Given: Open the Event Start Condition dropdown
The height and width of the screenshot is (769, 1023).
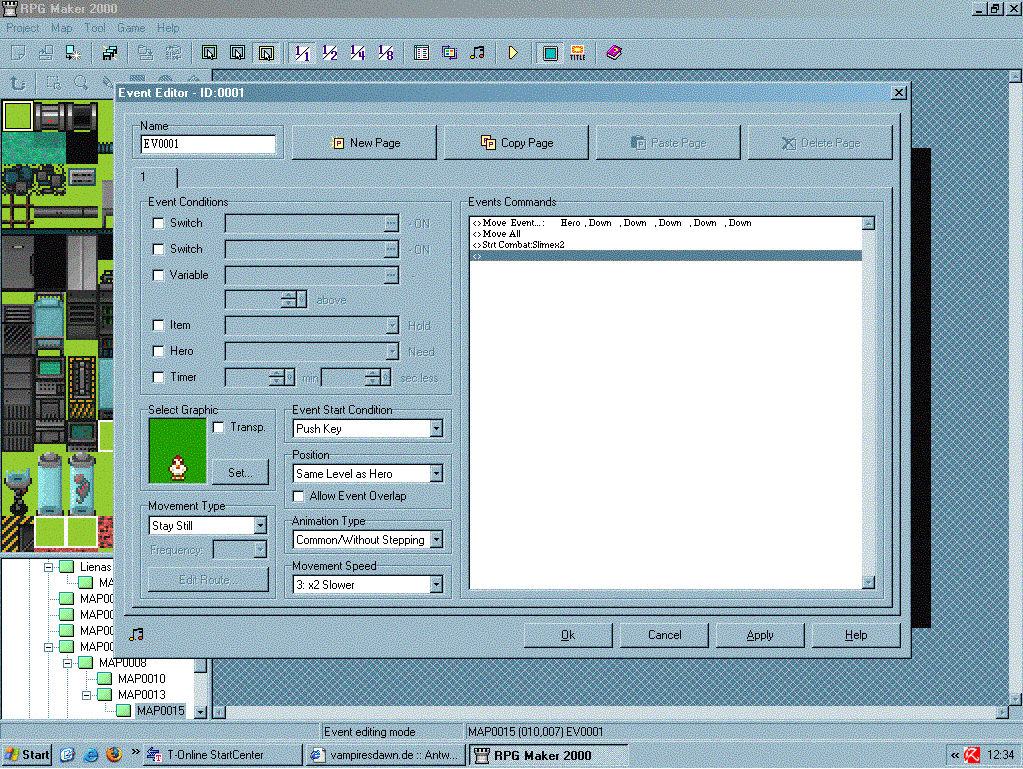Looking at the screenshot, I should (436, 429).
